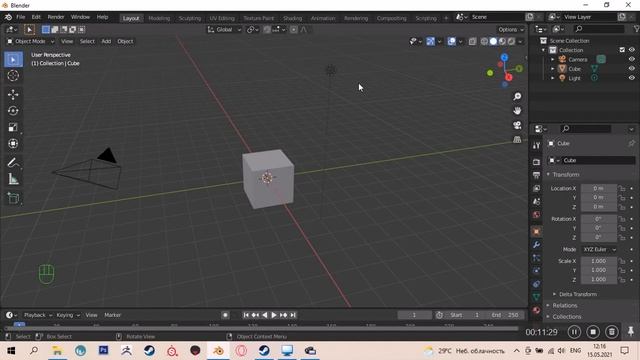
Task: Open the File menu
Action: (21, 17)
